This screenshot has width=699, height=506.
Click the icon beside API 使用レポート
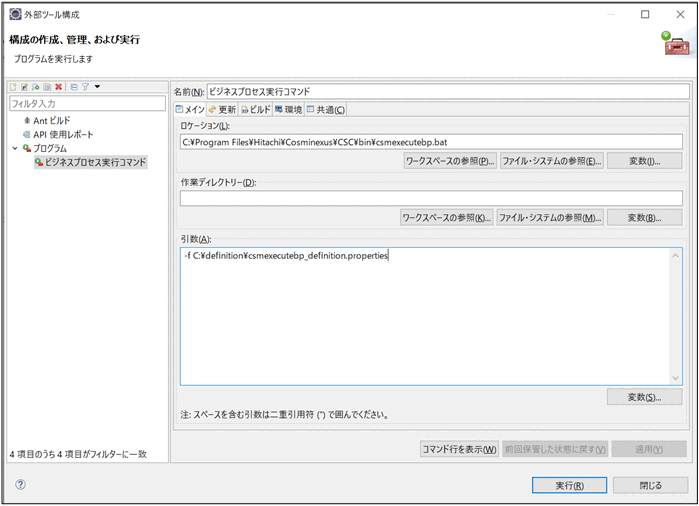pos(27,134)
